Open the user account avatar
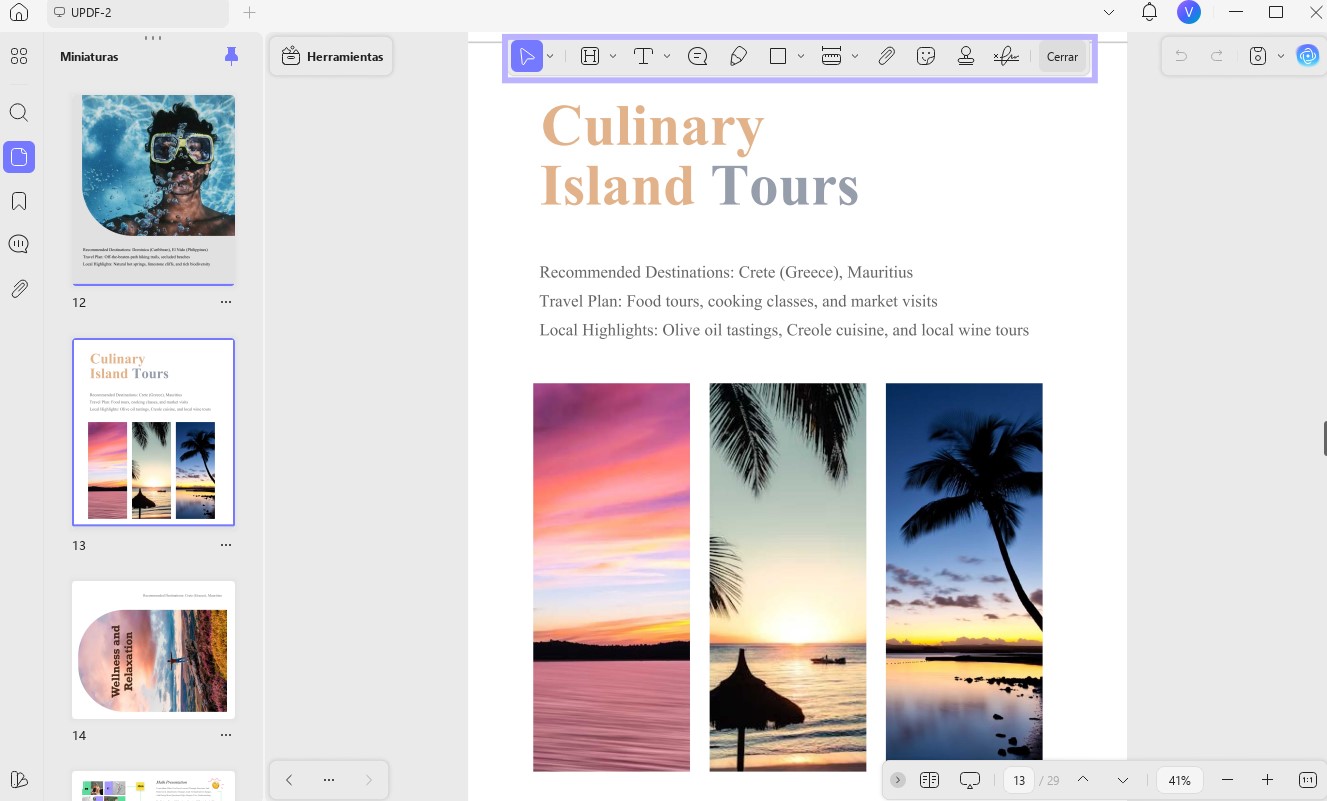The height and width of the screenshot is (801, 1327). point(1188,12)
